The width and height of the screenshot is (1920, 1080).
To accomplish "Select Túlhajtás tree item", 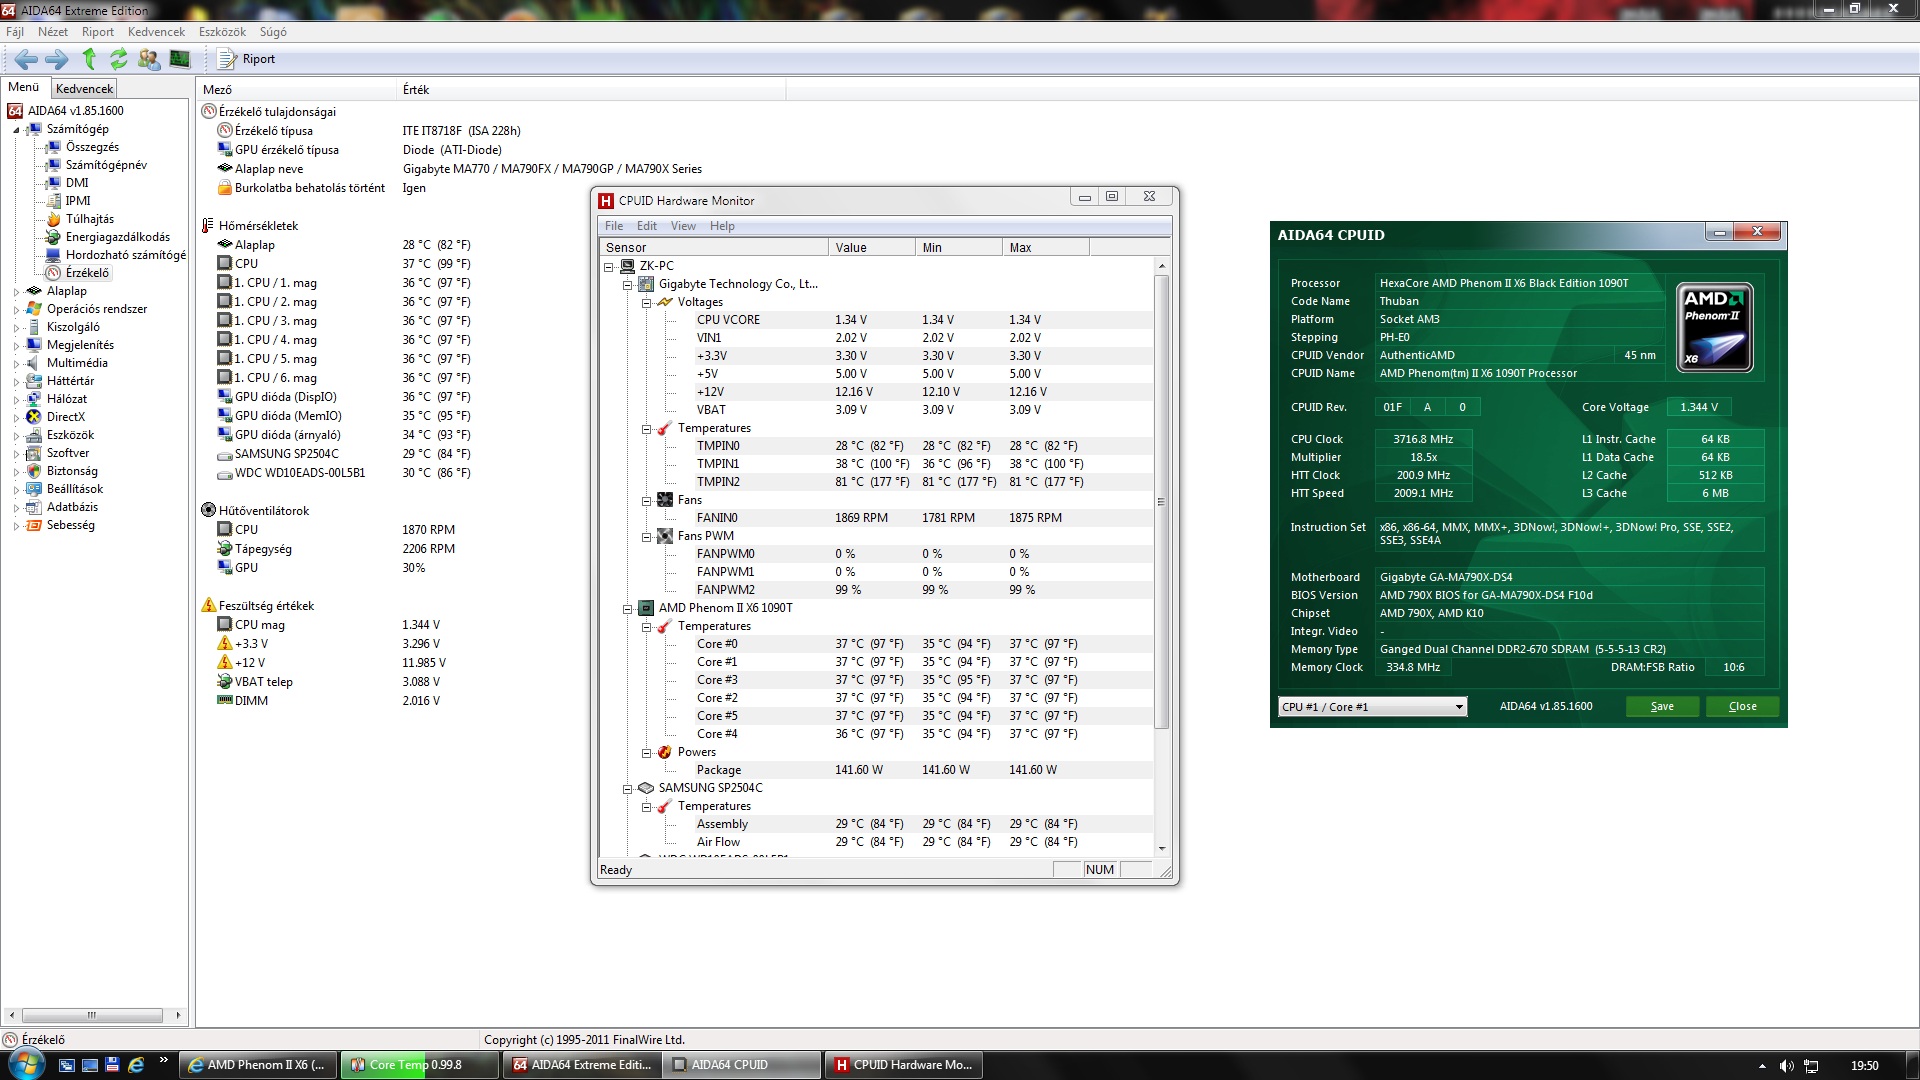I will click(90, 219).
